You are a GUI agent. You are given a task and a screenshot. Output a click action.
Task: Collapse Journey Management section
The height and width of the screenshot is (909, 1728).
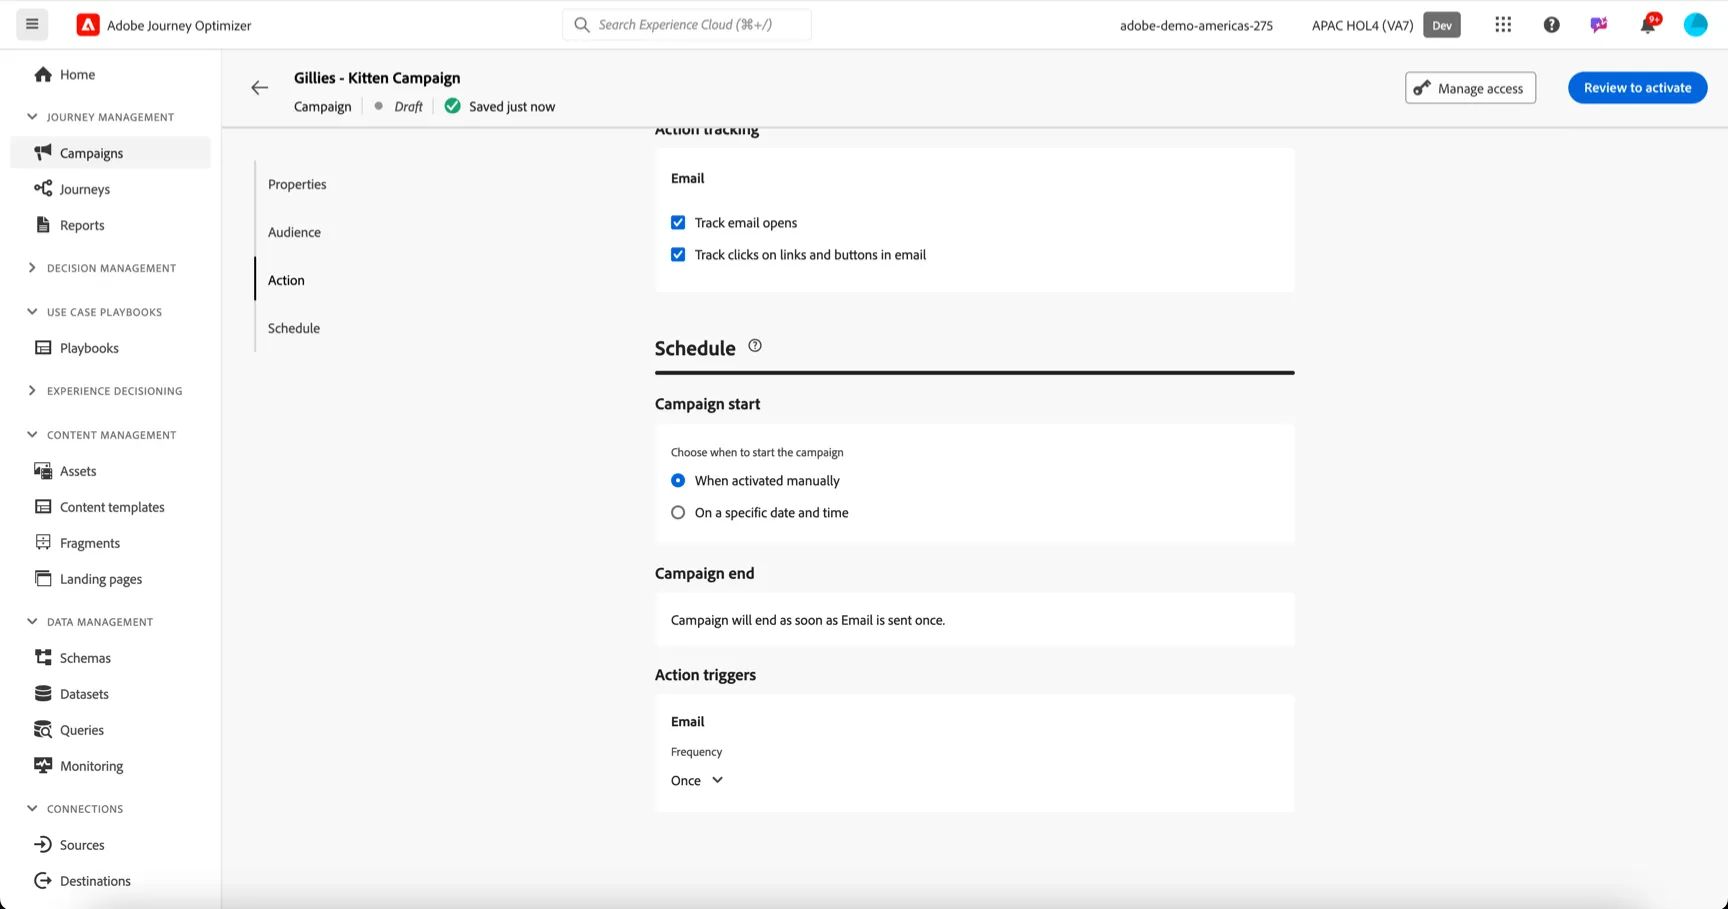32,117
